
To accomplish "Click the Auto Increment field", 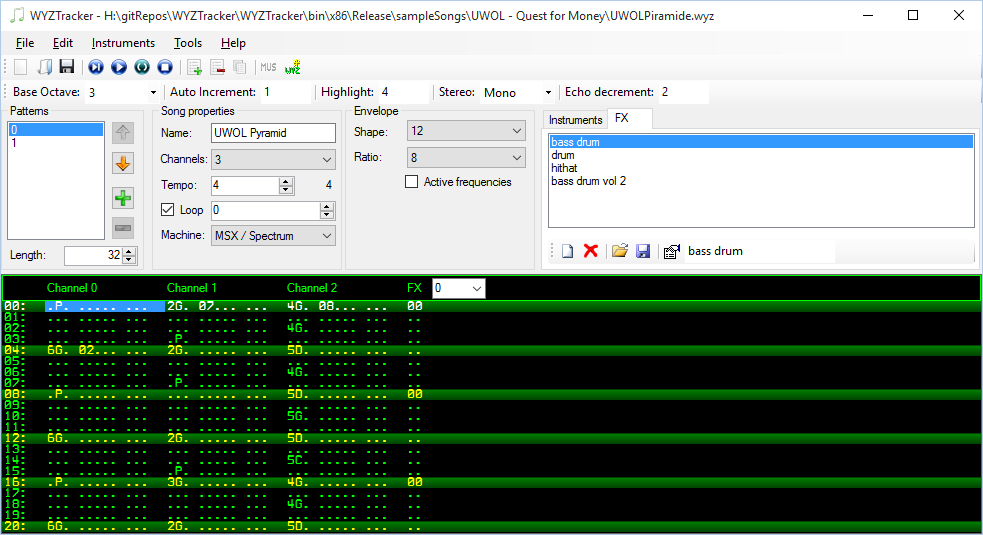I will point(286,92).
